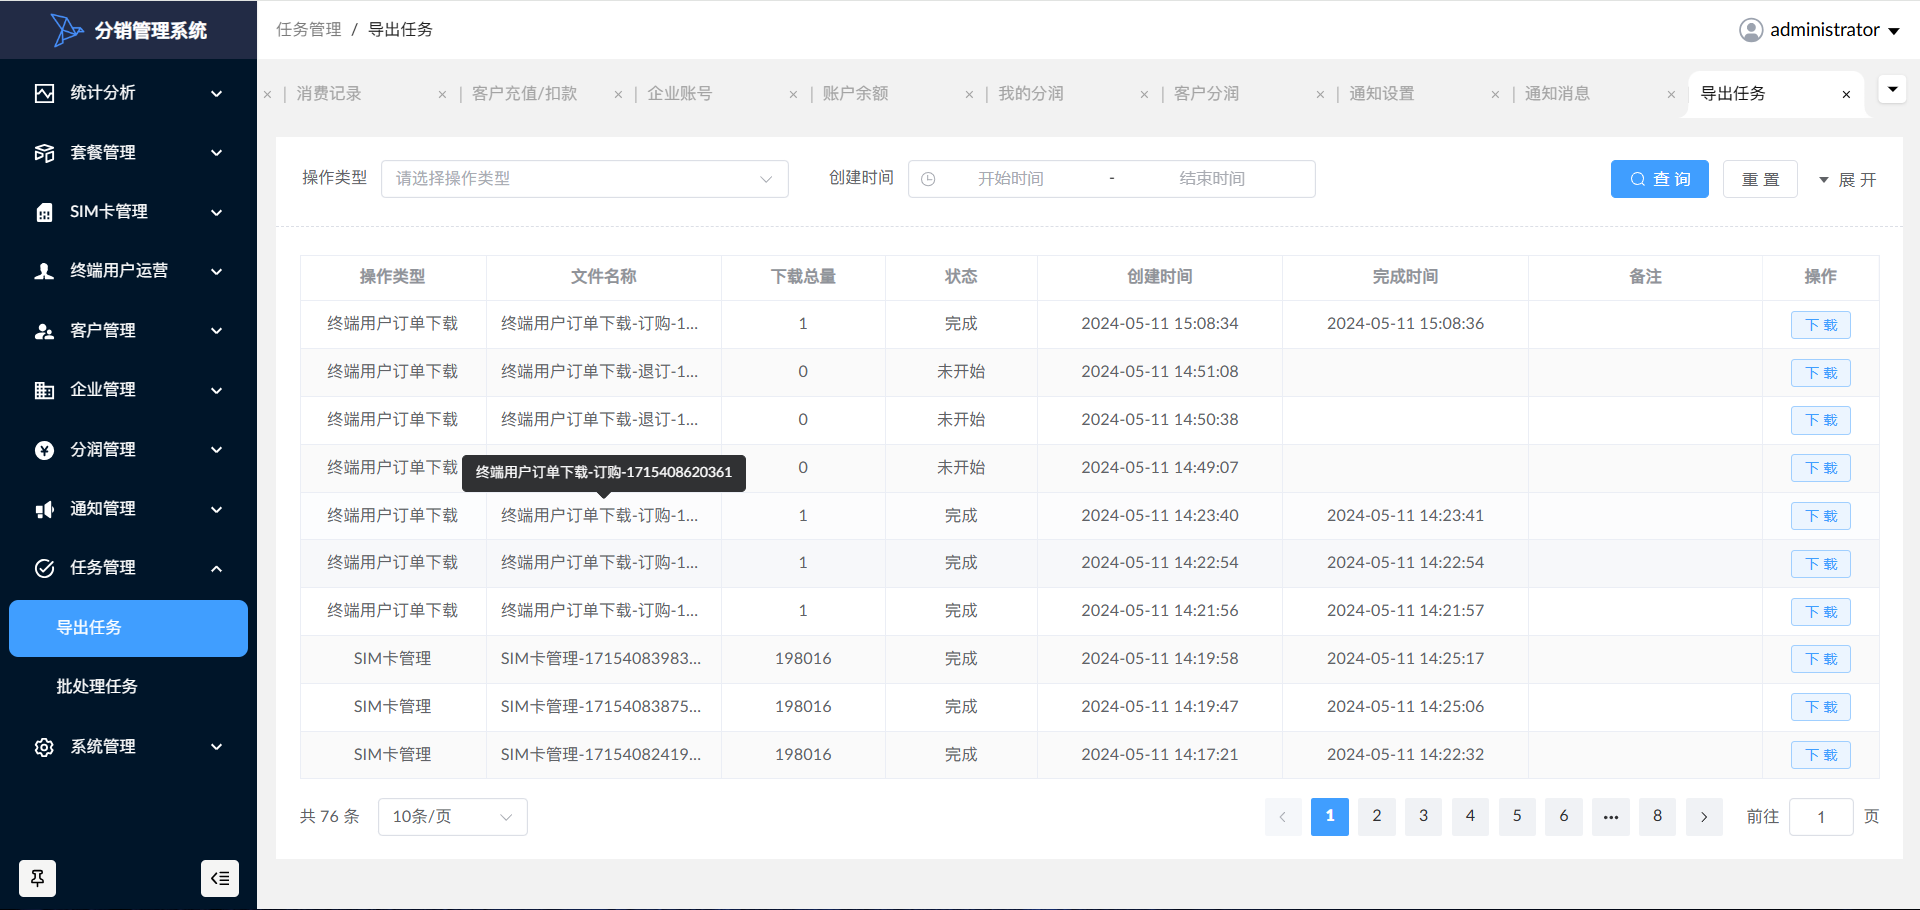Screen dimensions: 1920x910
Task: Go to page 8
Action: pyautogui.click(x=1658, y=817)
